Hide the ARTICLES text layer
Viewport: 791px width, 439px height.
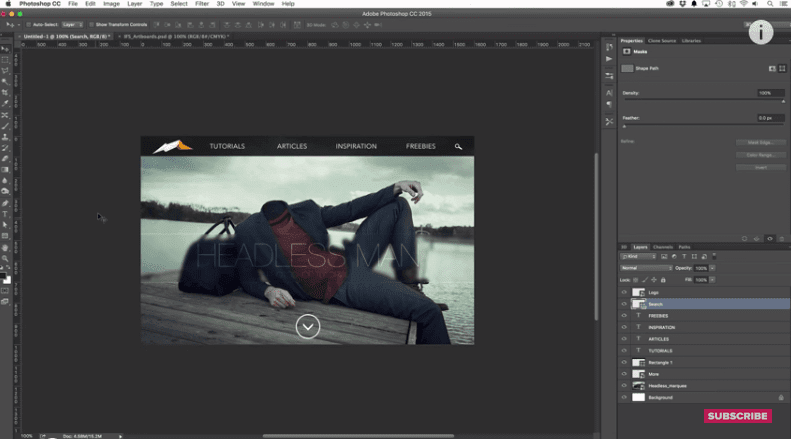pyautogui.click(x=624, y=339)
